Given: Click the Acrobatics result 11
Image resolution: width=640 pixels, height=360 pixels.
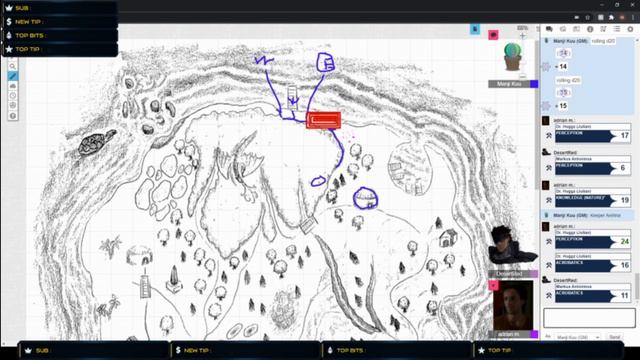Looking at the screenshot, I should point(624,295).
